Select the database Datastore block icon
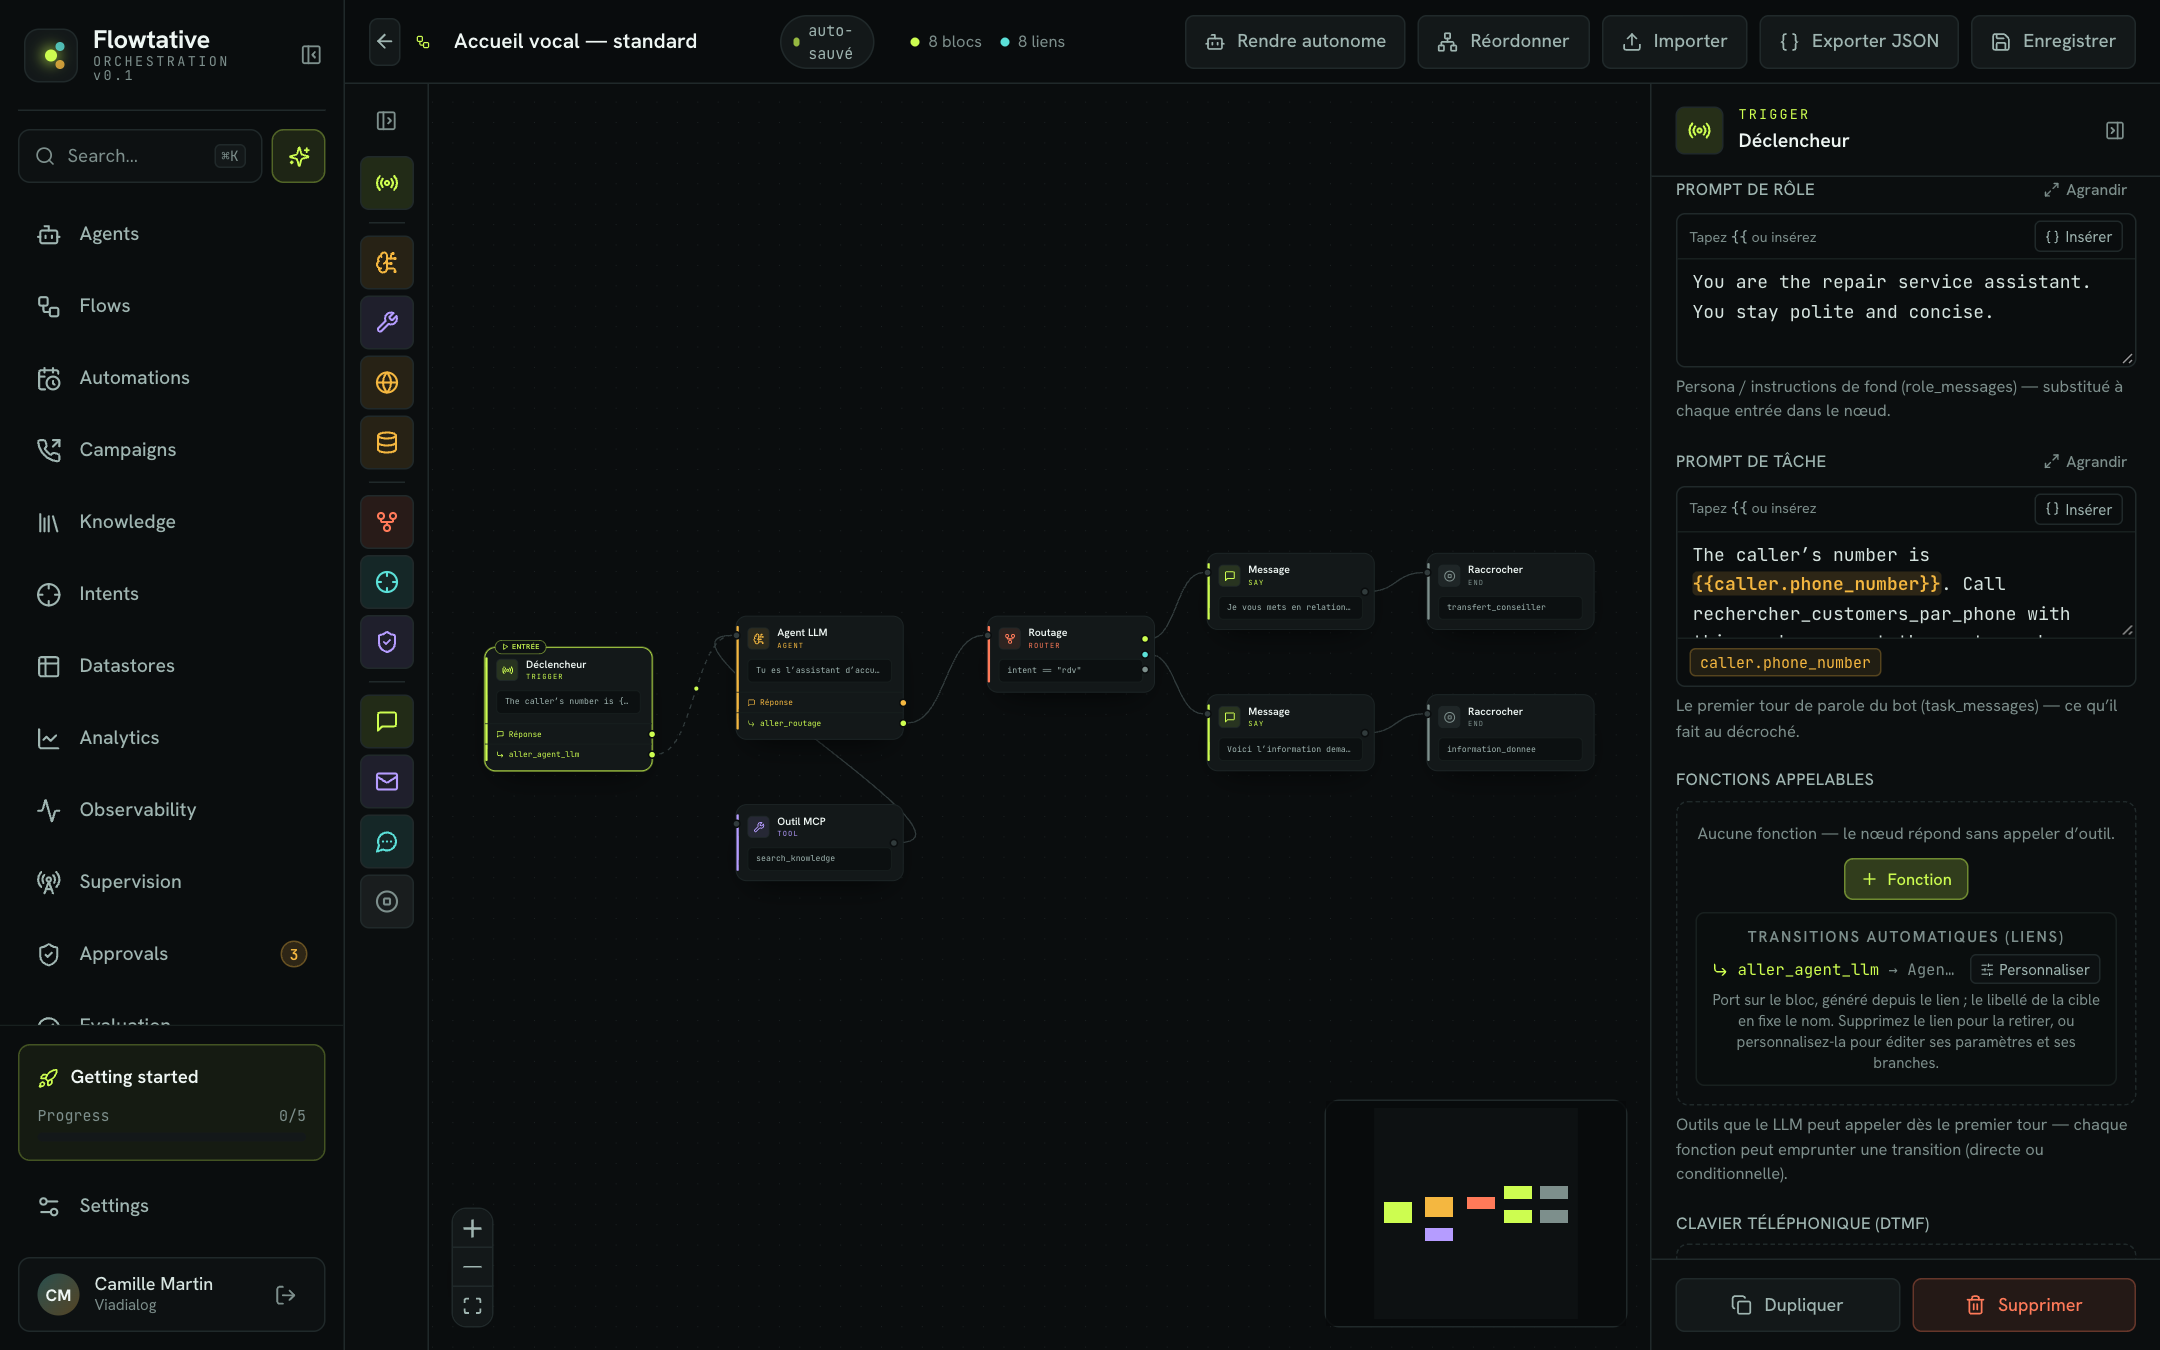The height and width of the screenshot is (1350, 2160). [x=387, y=442]
